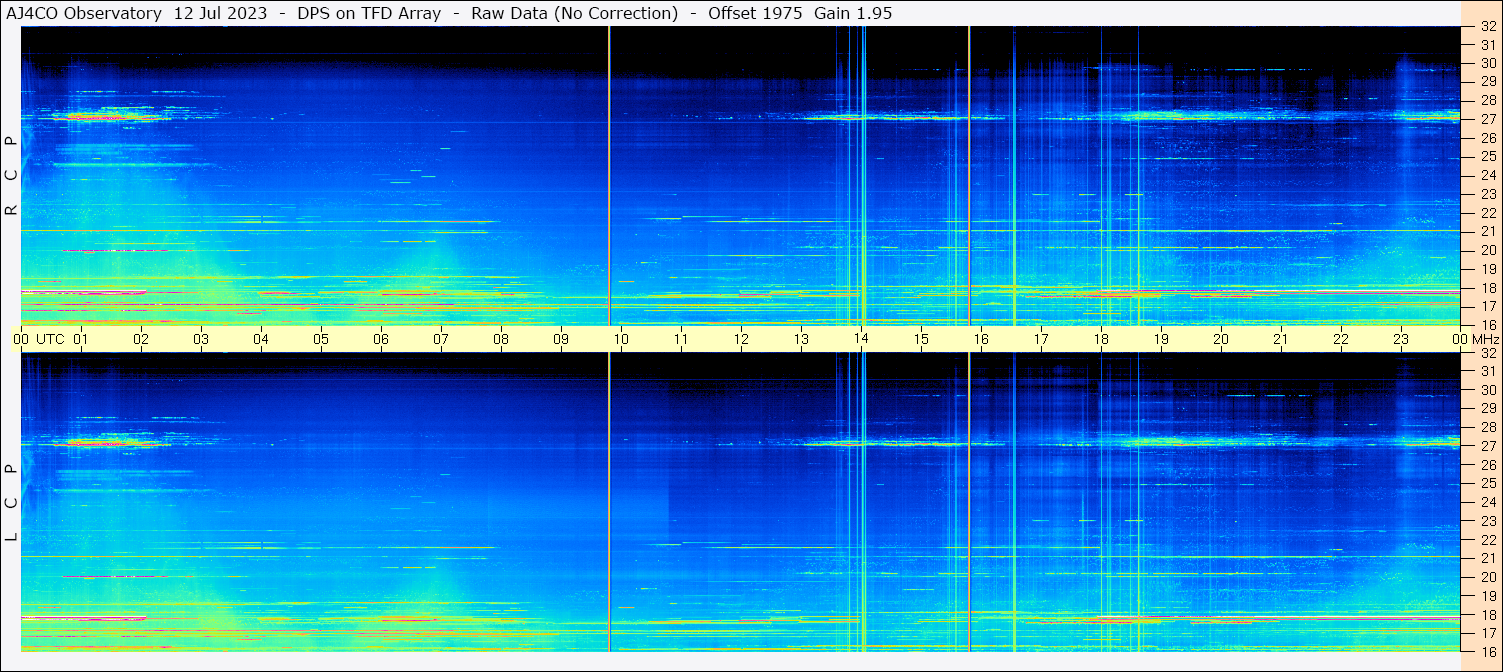Click 24 MHz label of RCP panel
Screen dimensions: 1503x672
1488,175
